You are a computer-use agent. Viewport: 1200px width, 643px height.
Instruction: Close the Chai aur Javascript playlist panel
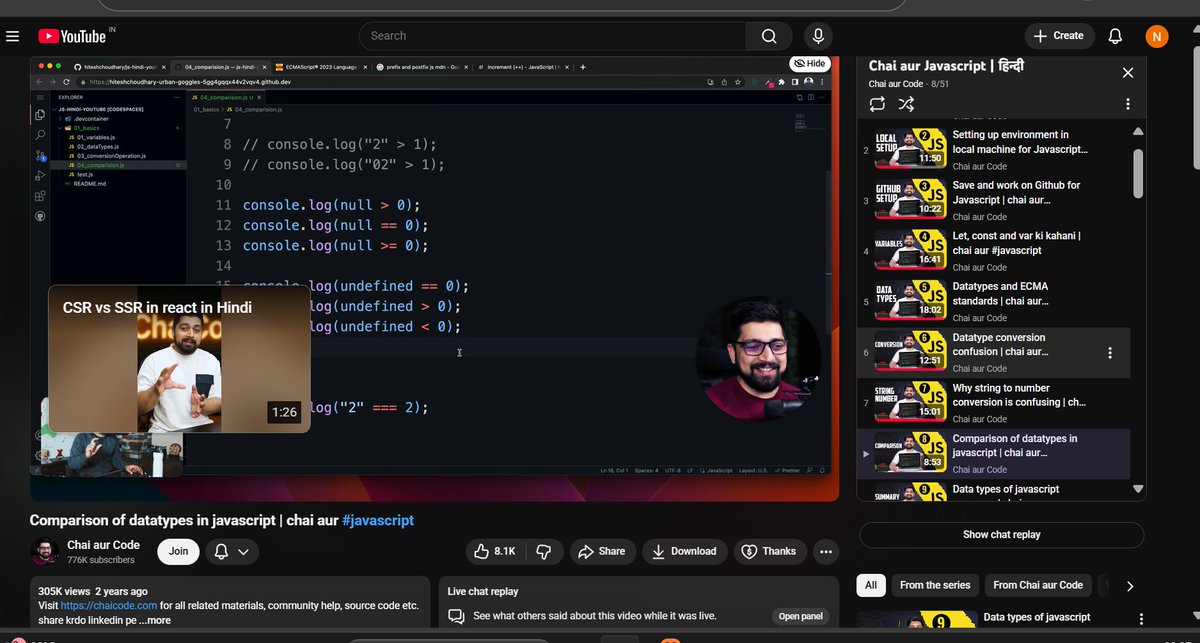[x=1128, y=73]
